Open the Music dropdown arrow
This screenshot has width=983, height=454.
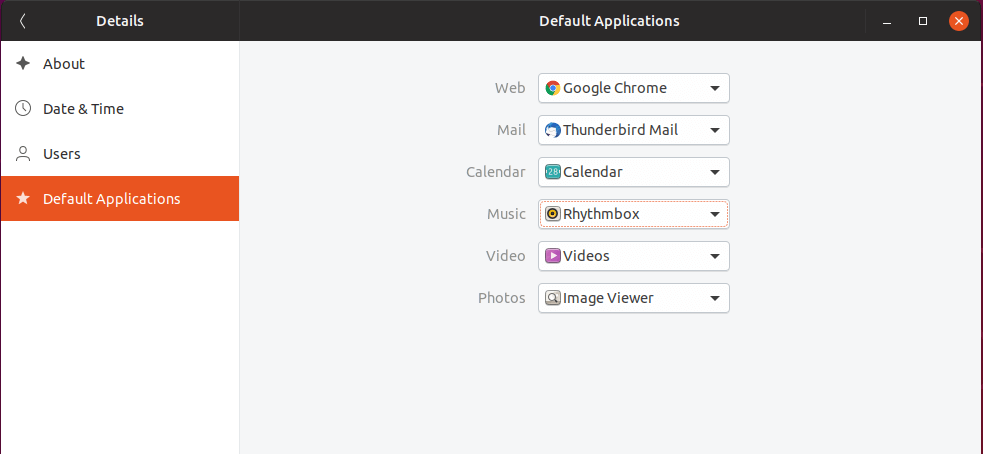pos(715,214)
